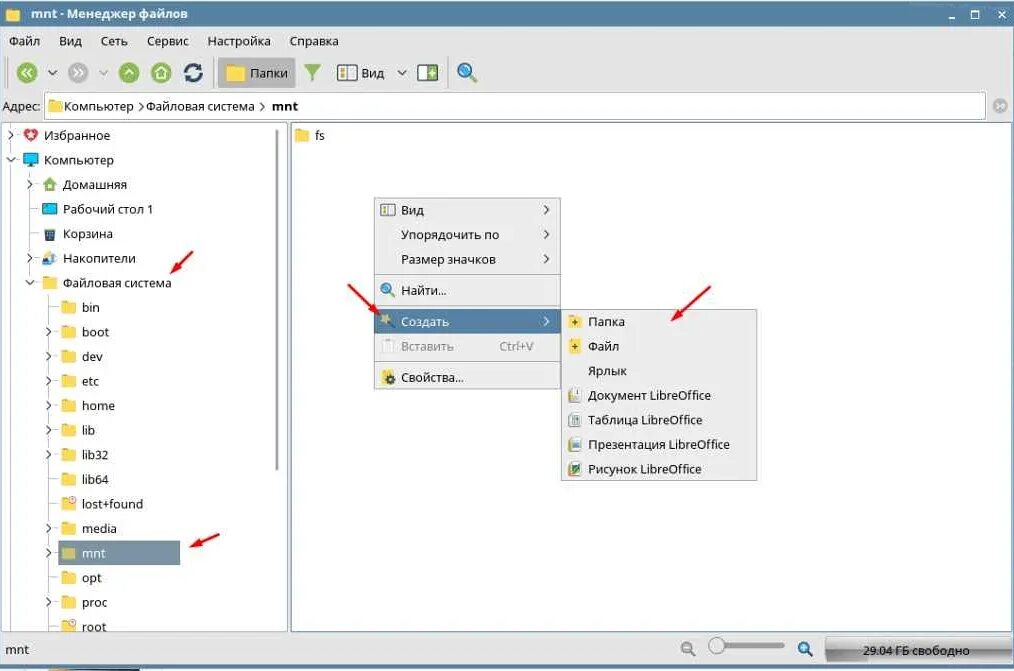Create Документ LibreOffice from submenu
This screenshot has width=1014, height=671.
659,396
